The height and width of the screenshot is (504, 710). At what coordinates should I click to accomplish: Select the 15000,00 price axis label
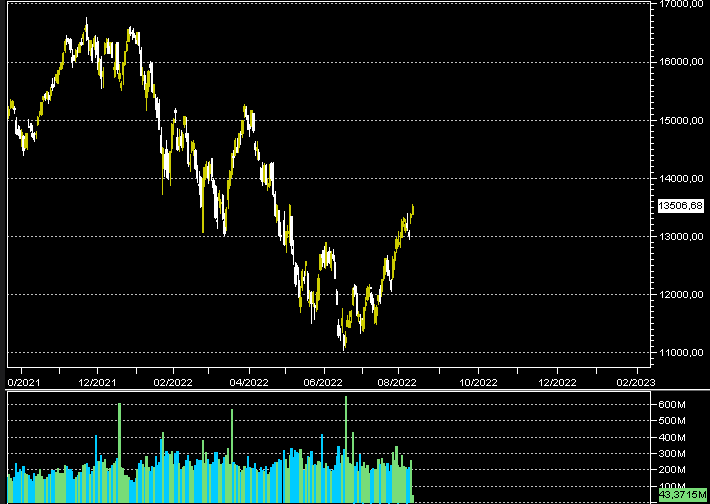point(681,120)
